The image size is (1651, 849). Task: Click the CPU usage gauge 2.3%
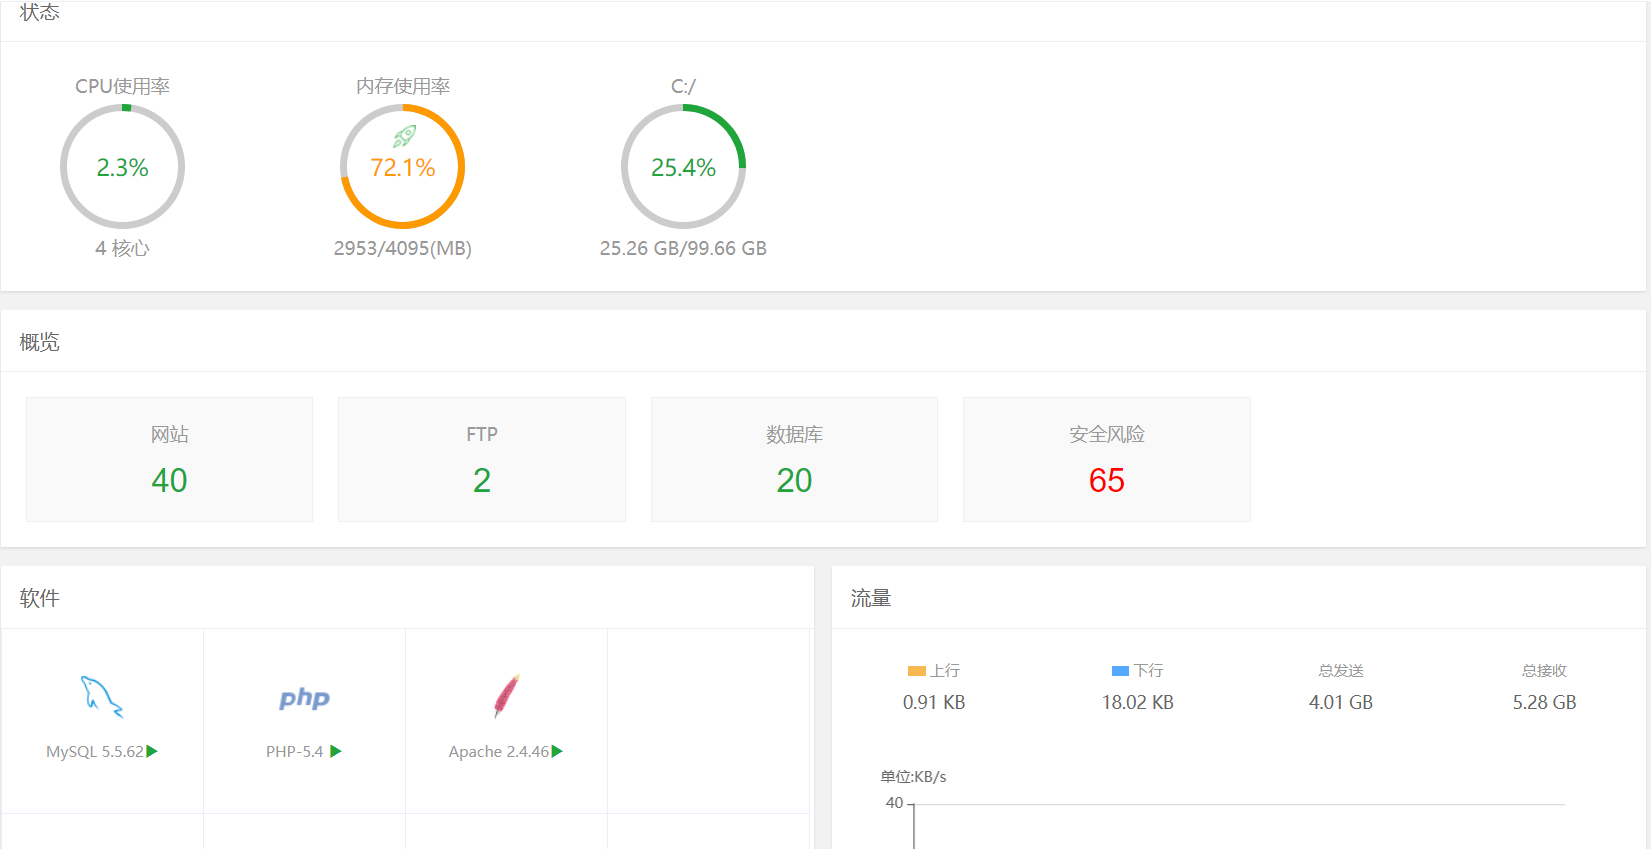click(122, 167)
